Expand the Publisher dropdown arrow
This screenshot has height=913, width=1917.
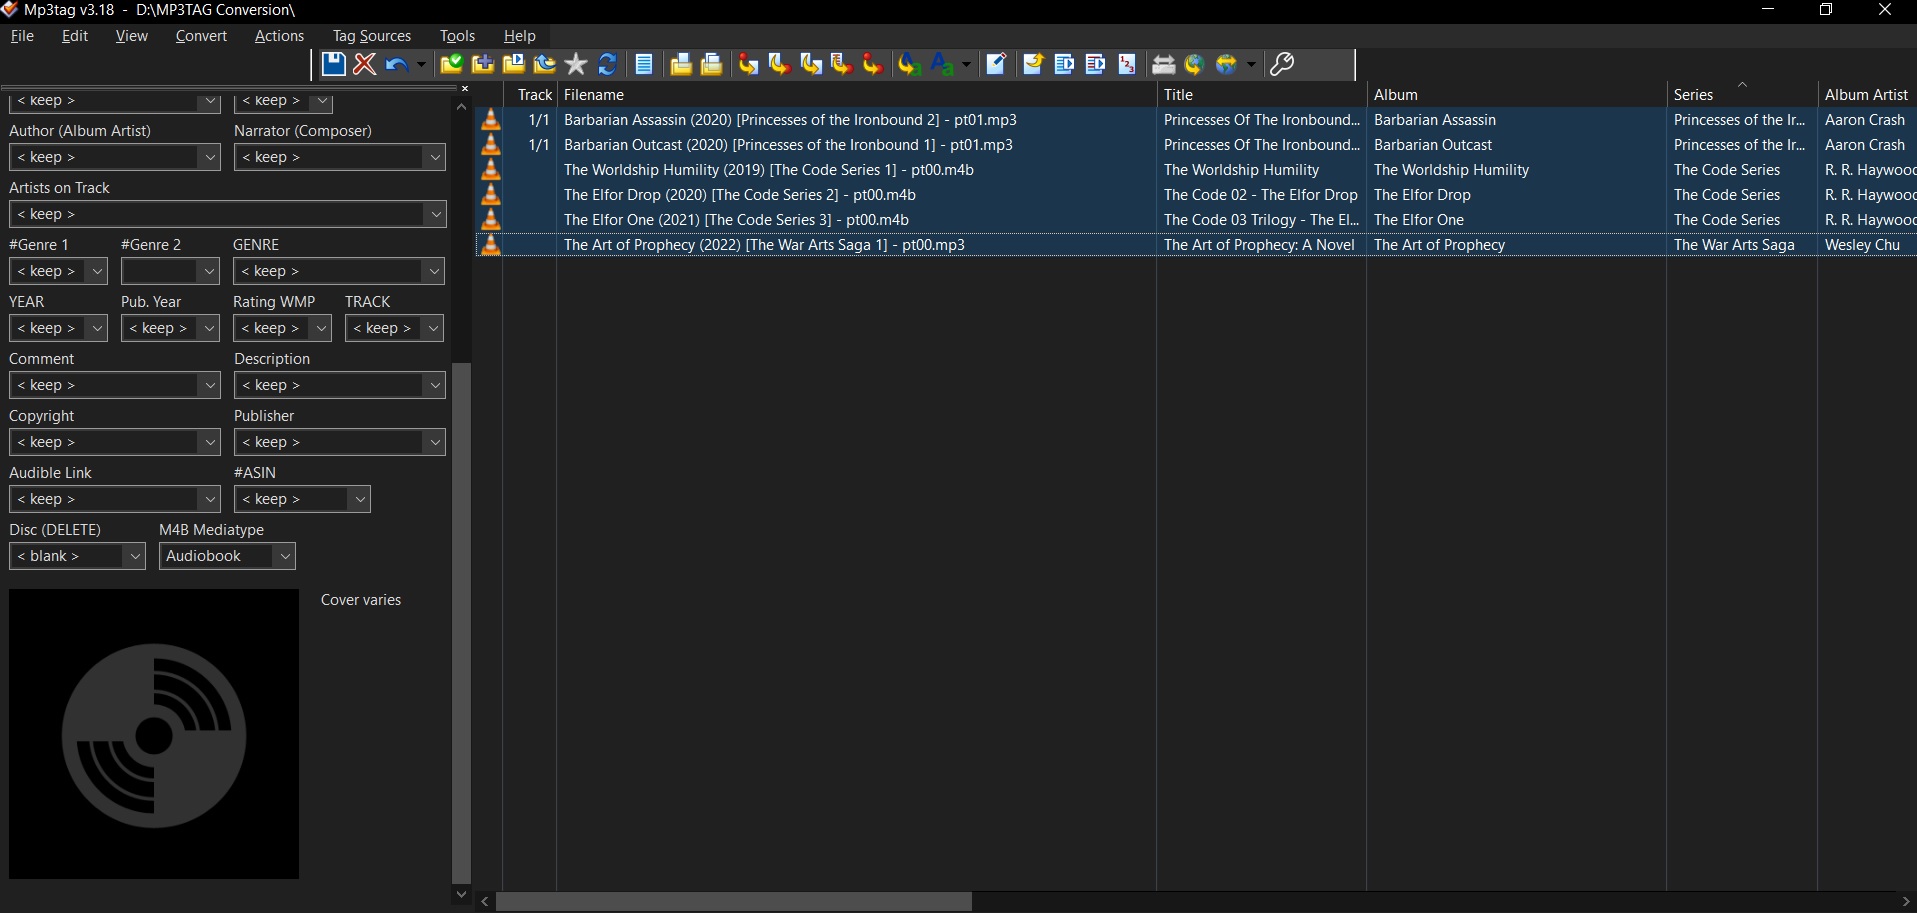434,442
